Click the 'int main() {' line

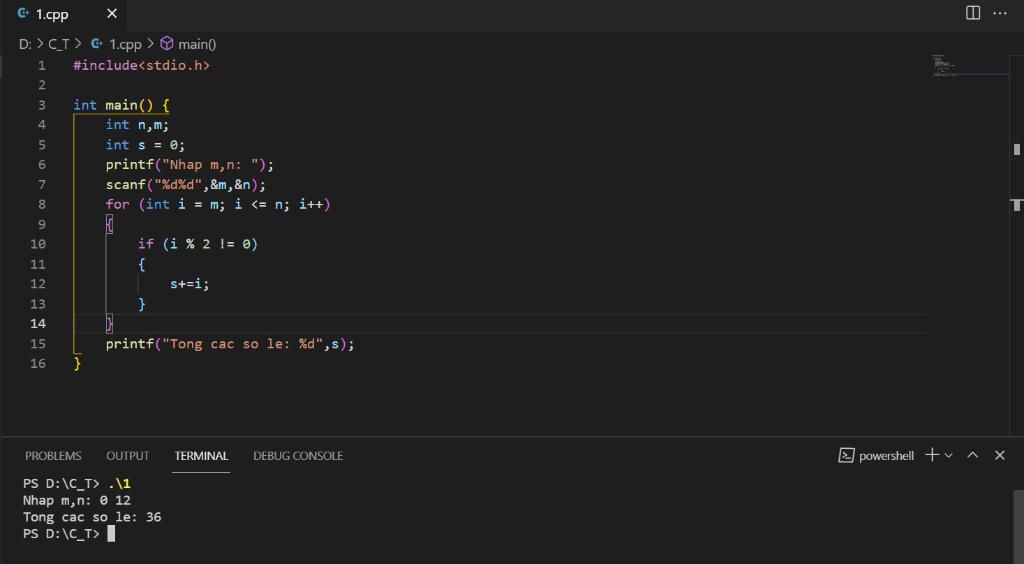click(x=121, y=105)
